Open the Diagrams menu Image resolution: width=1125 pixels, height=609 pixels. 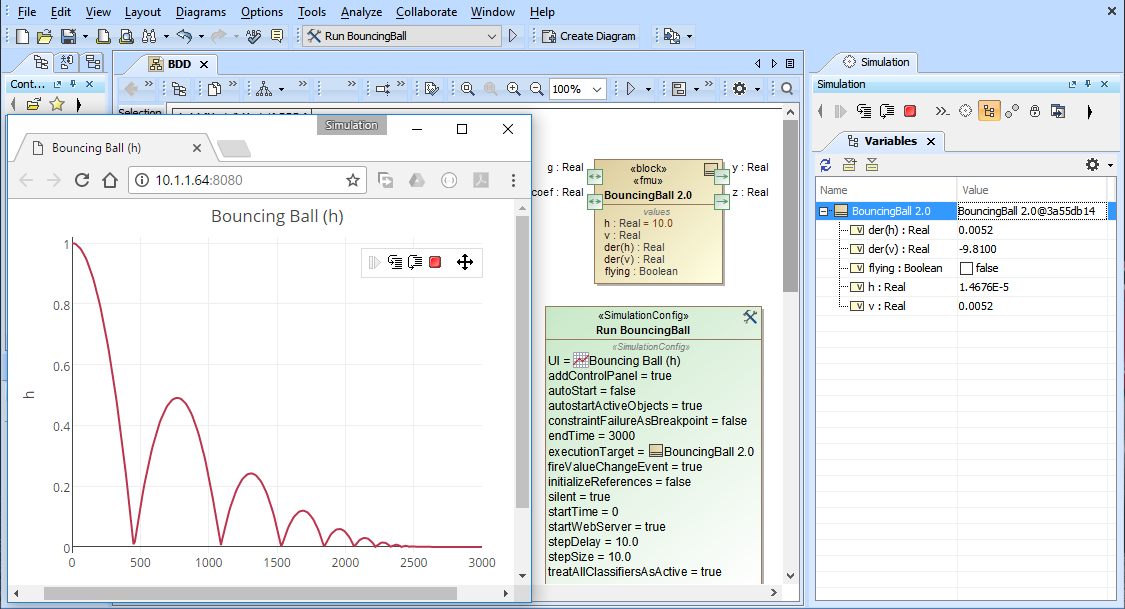click(x=201, y=12)
